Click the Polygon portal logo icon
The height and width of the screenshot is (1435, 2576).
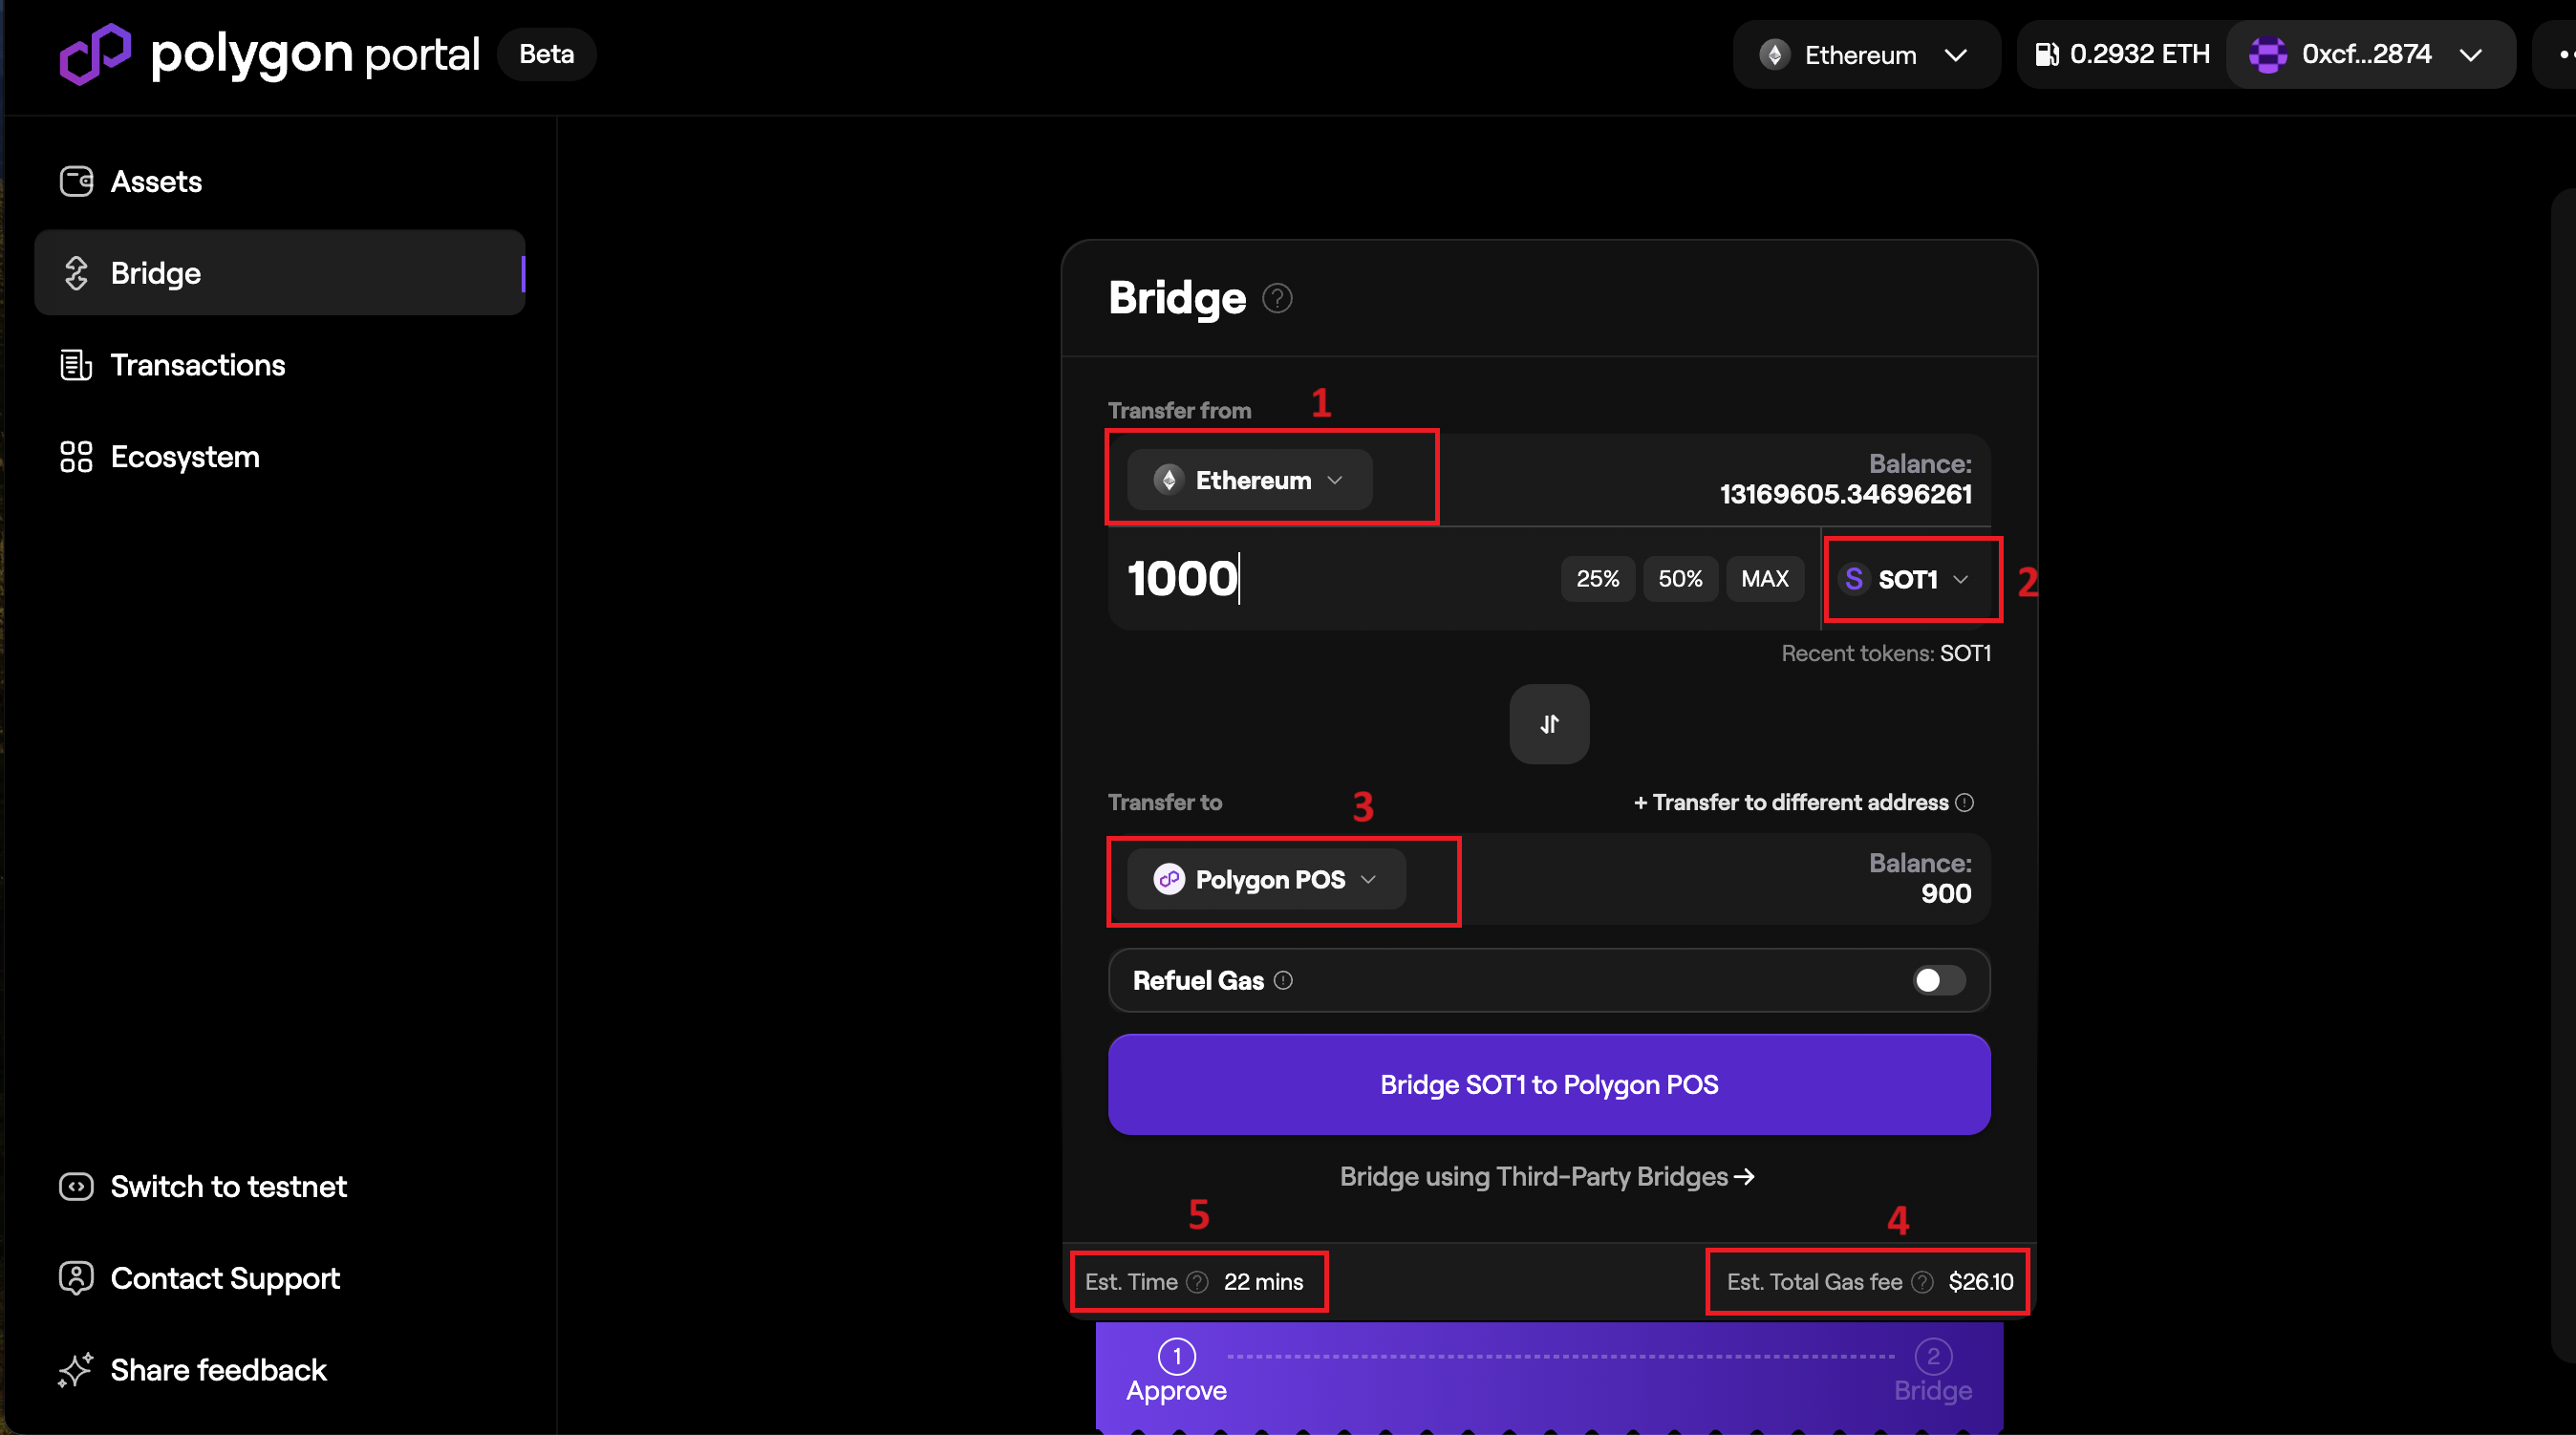click(x=95, y=54)
